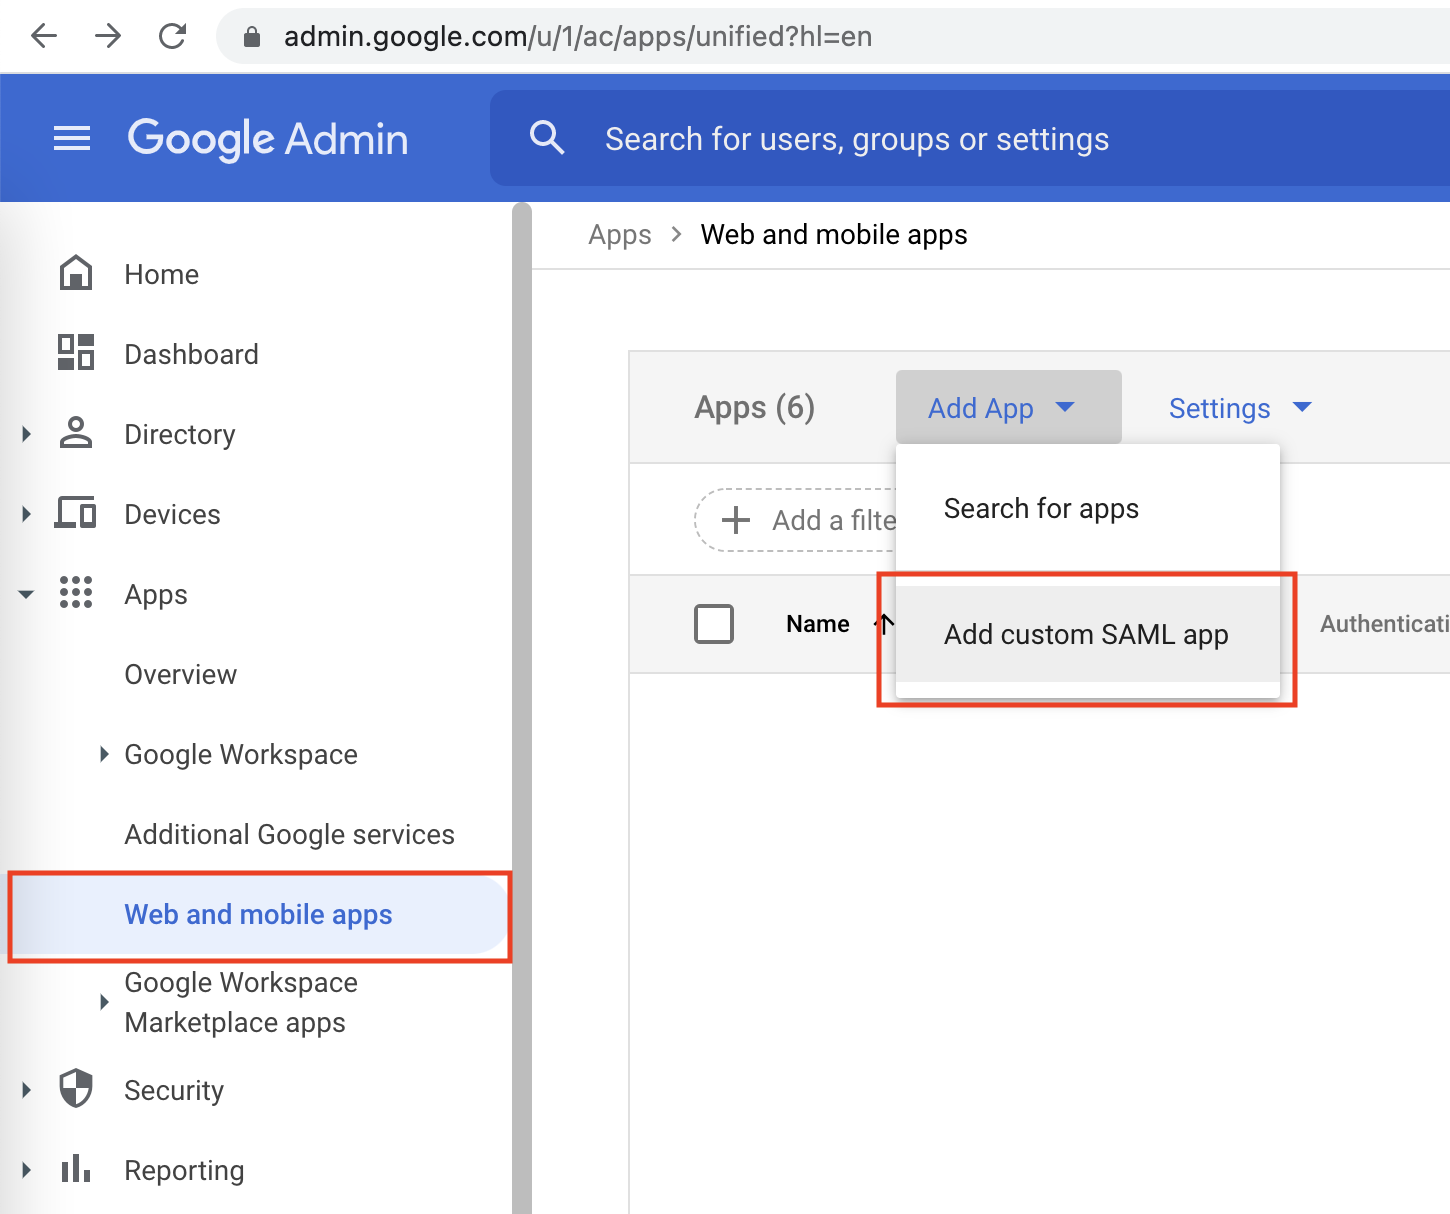Image resolution: width=1450 pixels, height=1214 pixels.
Task: Focus the users, groups or settings search field
Action: pyautogui.click(x=970, y=138)
